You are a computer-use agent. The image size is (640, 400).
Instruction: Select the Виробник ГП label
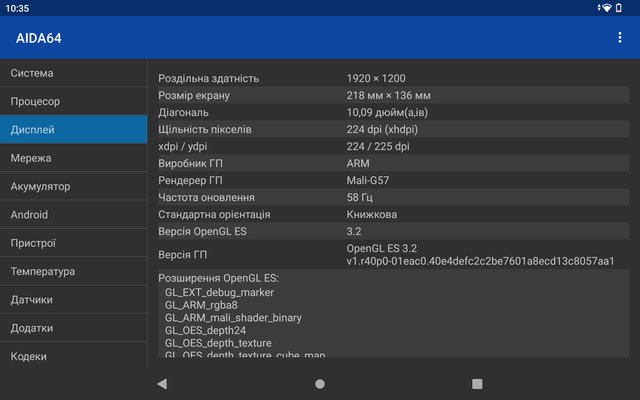point(191,164)
